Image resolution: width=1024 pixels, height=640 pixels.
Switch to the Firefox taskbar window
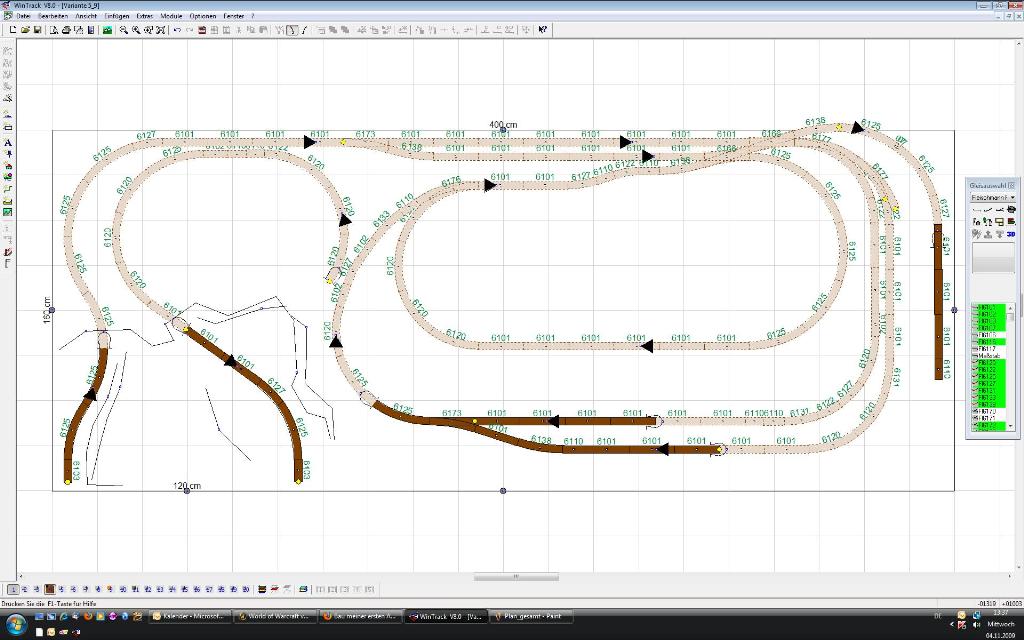tap(360, 616)
